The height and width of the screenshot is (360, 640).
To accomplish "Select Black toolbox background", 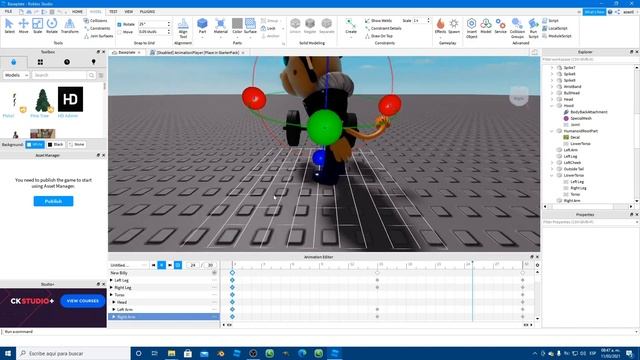I will pyautogui.click(x=56, y=144).
